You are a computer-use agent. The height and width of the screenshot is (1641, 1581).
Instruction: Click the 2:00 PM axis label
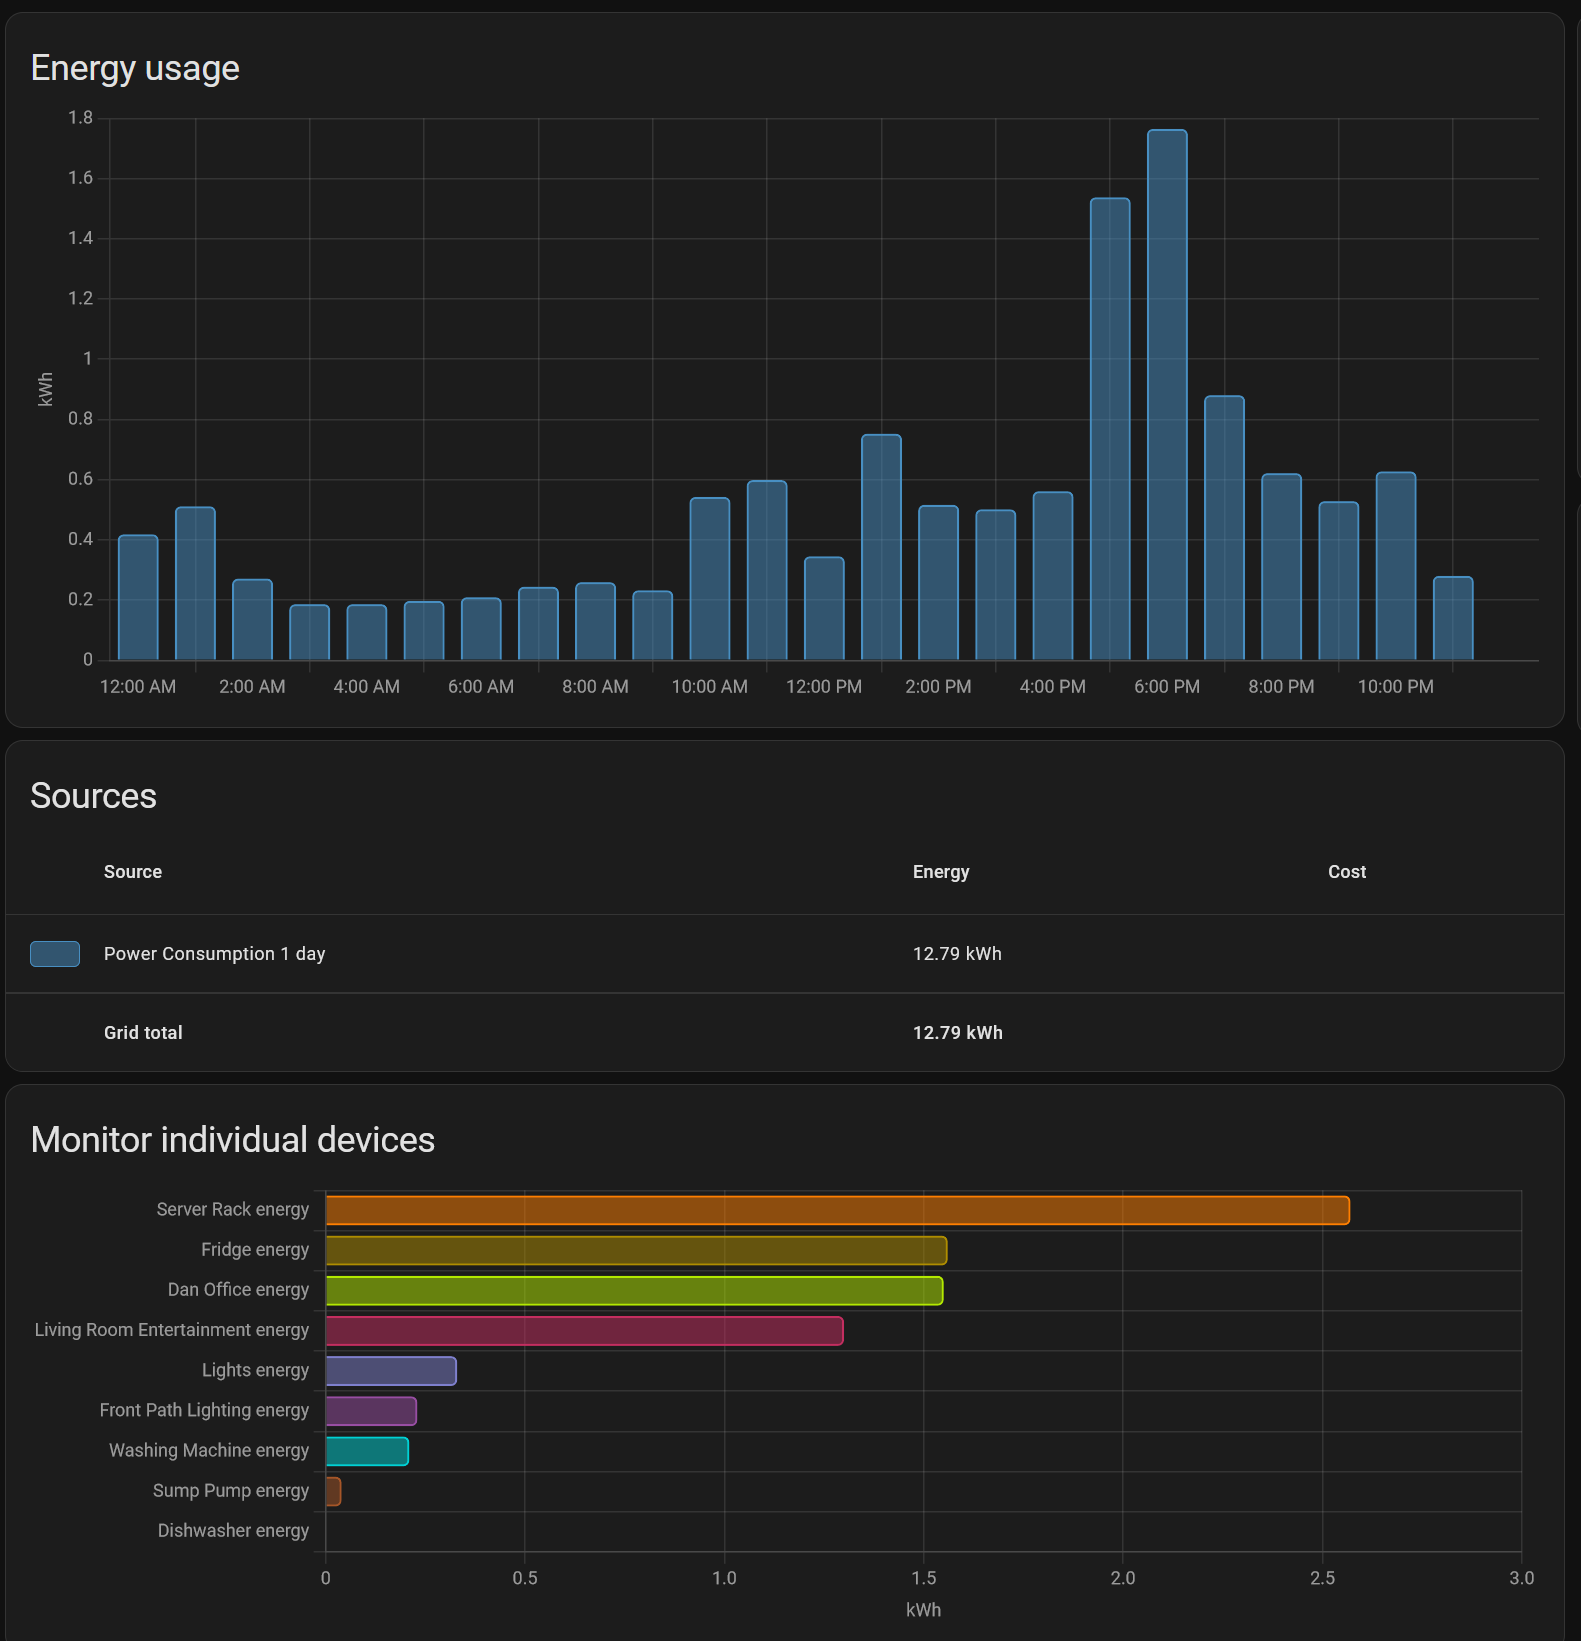point(938,687)
